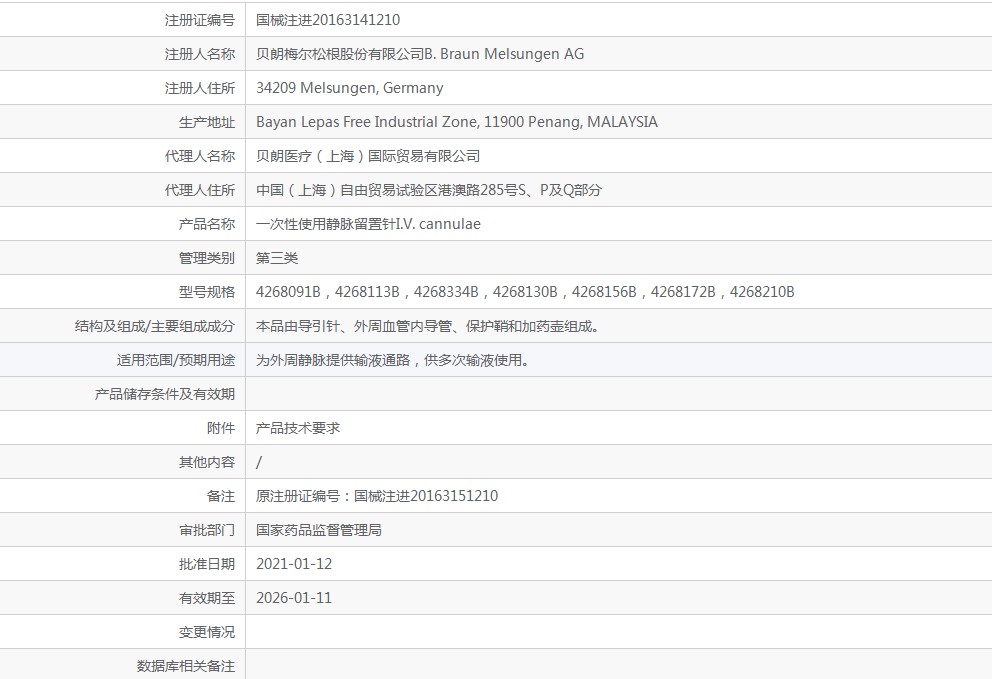The width and height of the screenshot is (992, 679).
Task: Select approval date 2021-01-12
Action: 294,564
